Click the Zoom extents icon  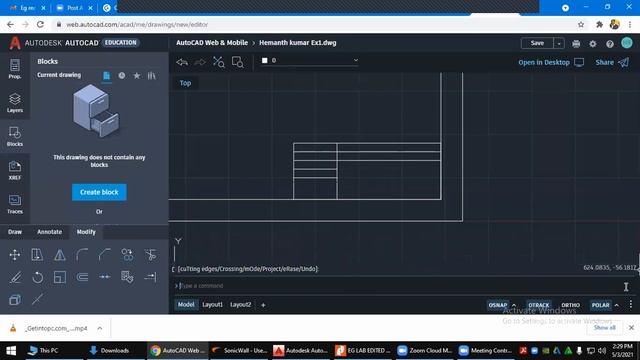point(218,62)
